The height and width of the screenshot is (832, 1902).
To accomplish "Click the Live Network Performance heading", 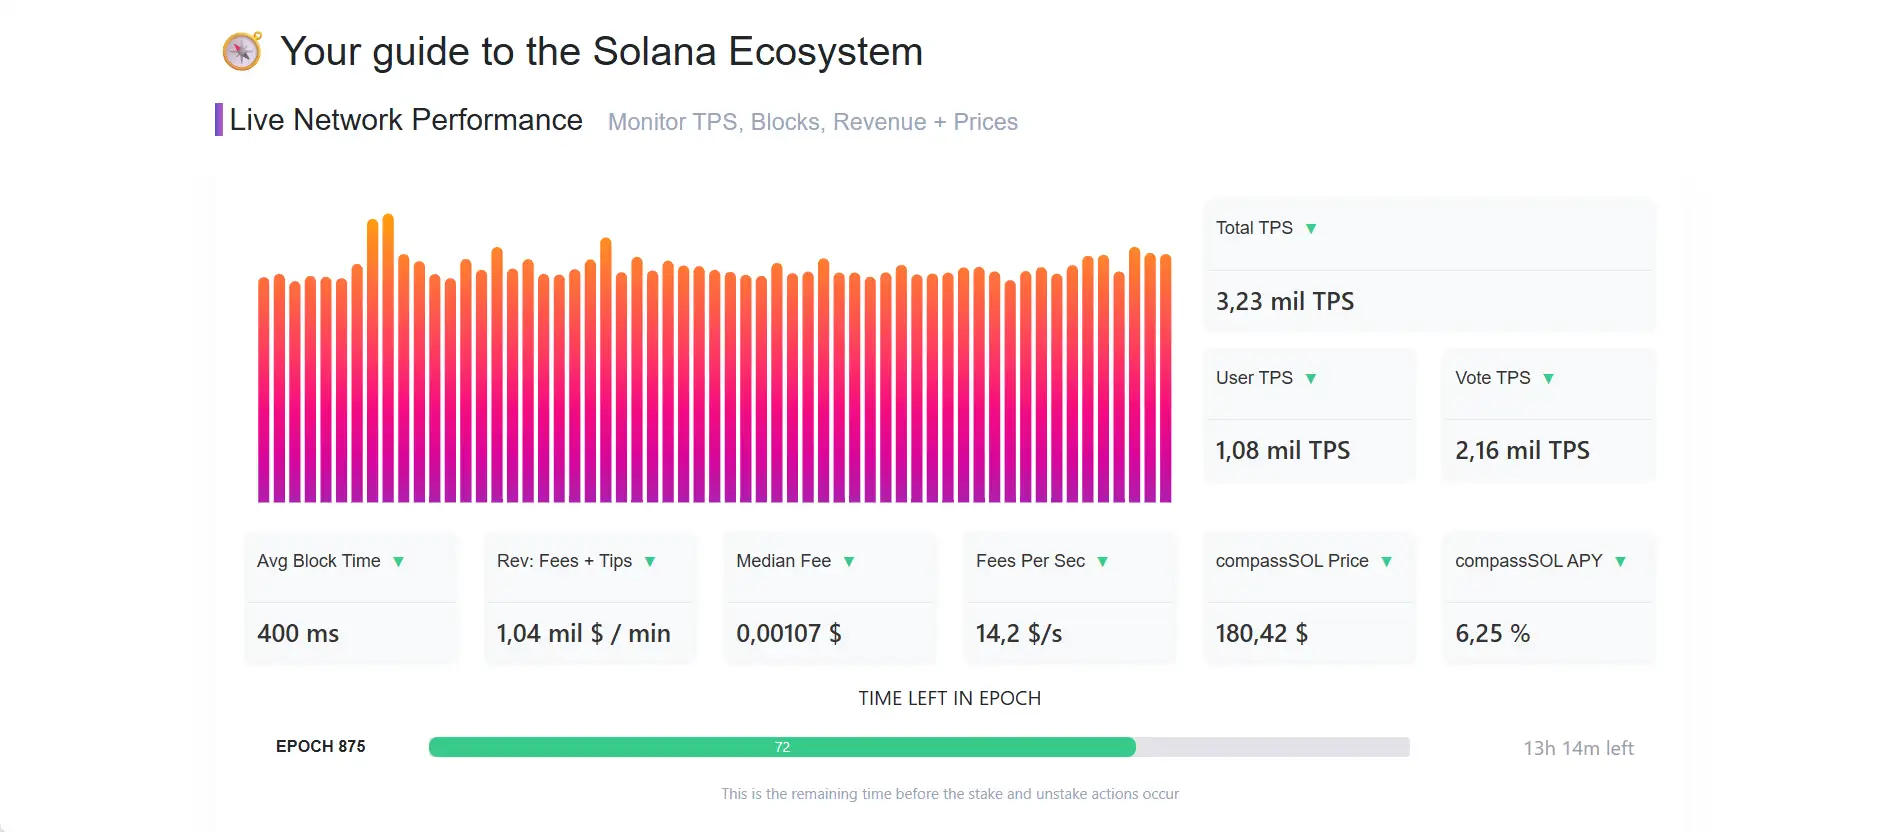I will (x=405, y=120).
